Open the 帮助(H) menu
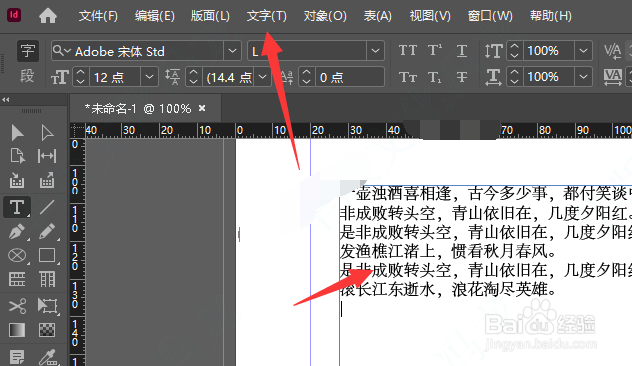 [551, 16]
